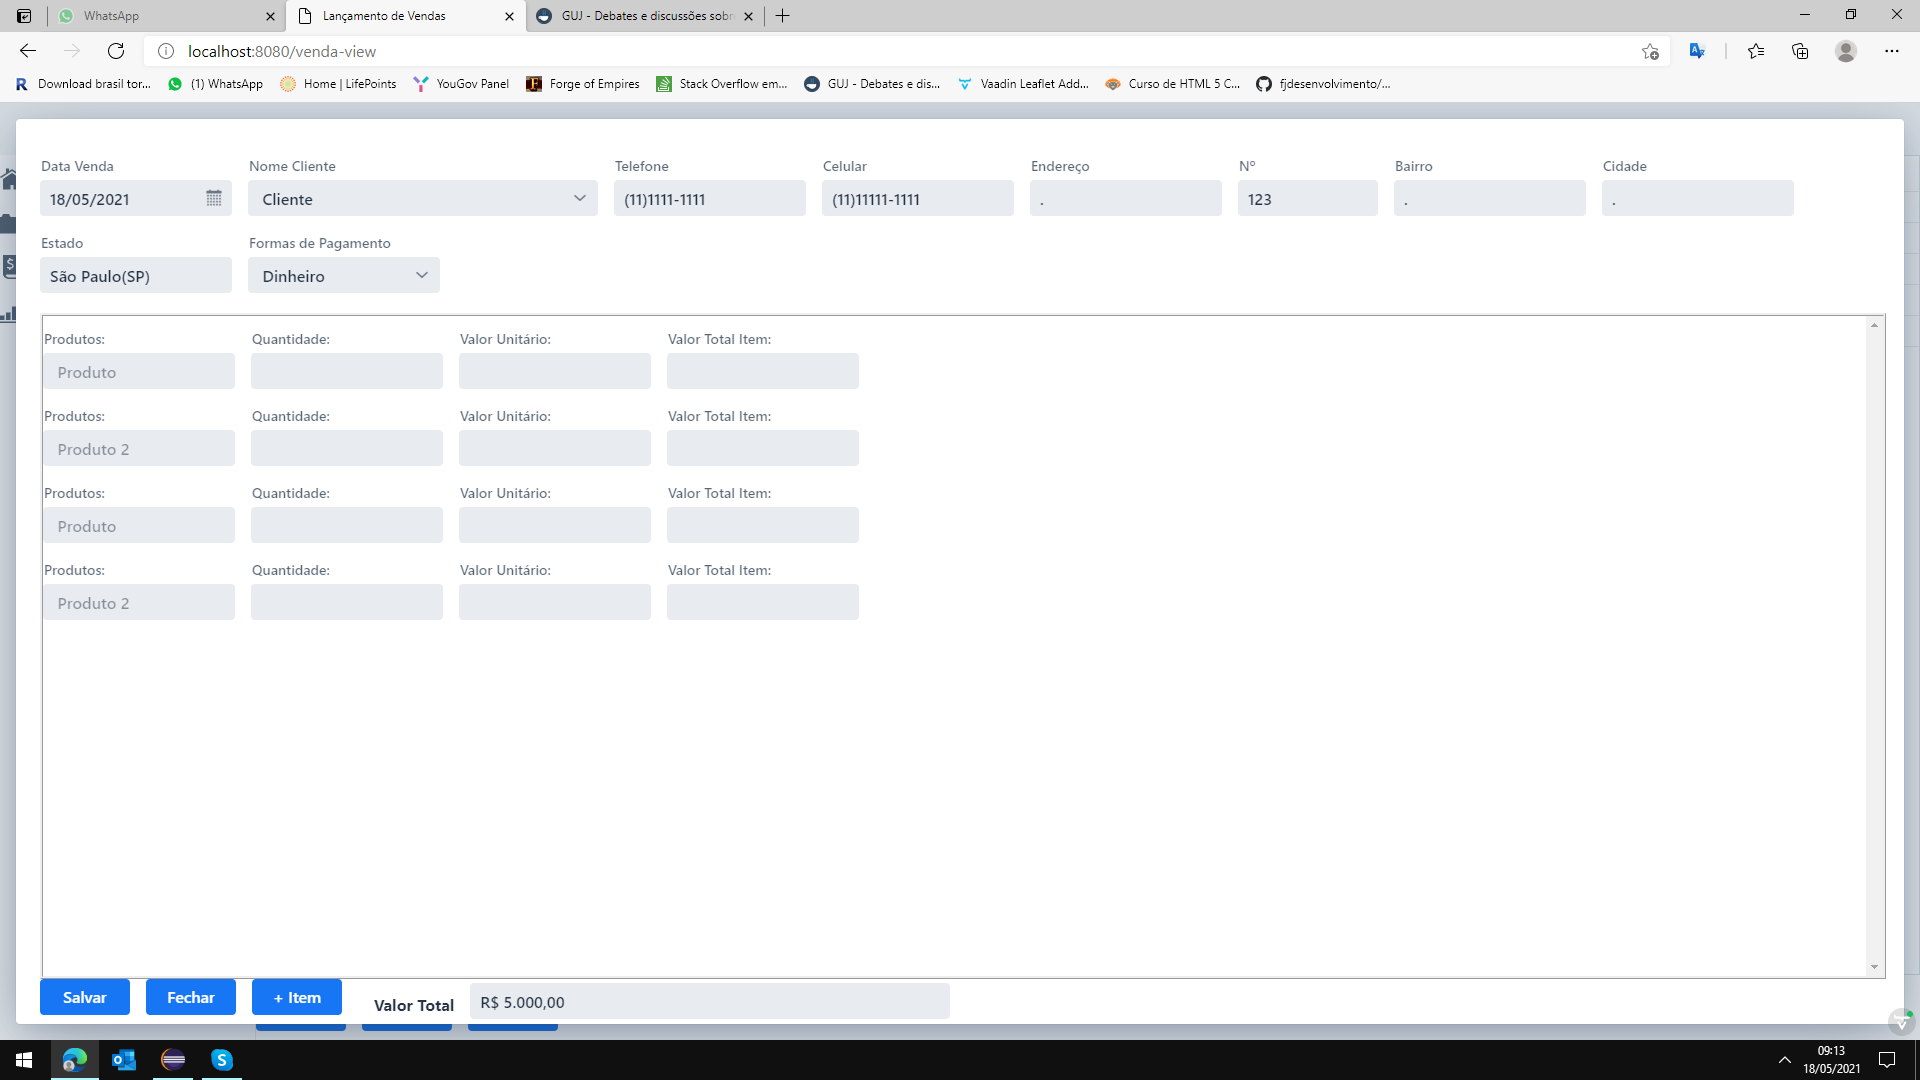Click the first row Quantidade field
Viewport: 1920px width, 1080px height.
point(347,371)
